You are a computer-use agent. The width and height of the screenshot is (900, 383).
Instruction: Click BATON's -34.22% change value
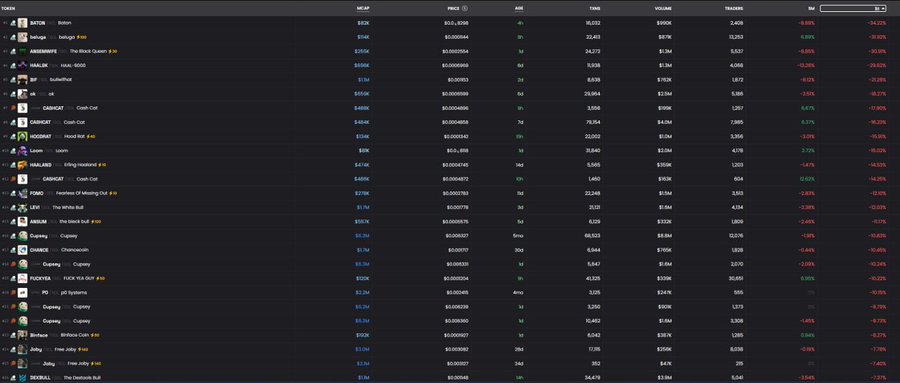(876, 23)
